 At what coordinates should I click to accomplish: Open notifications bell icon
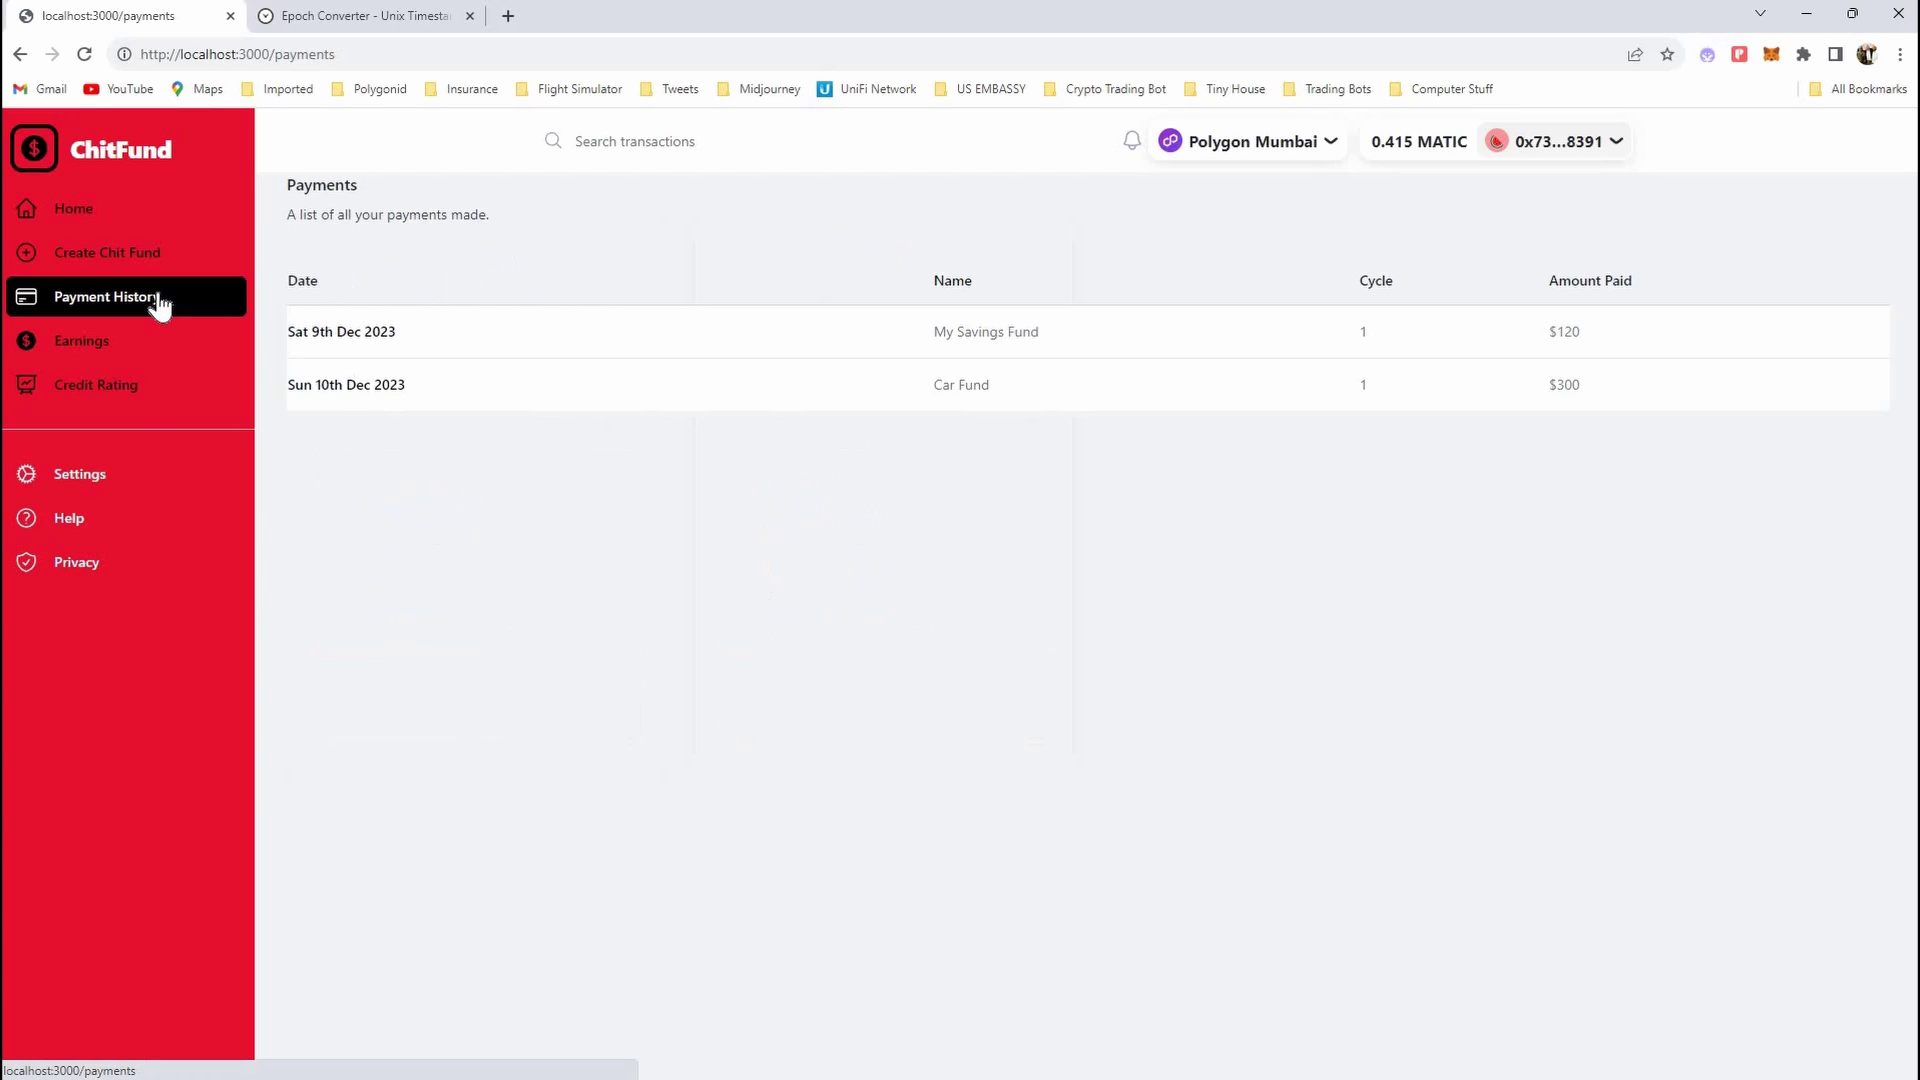pyautogui.click(x=1131, y=141)
